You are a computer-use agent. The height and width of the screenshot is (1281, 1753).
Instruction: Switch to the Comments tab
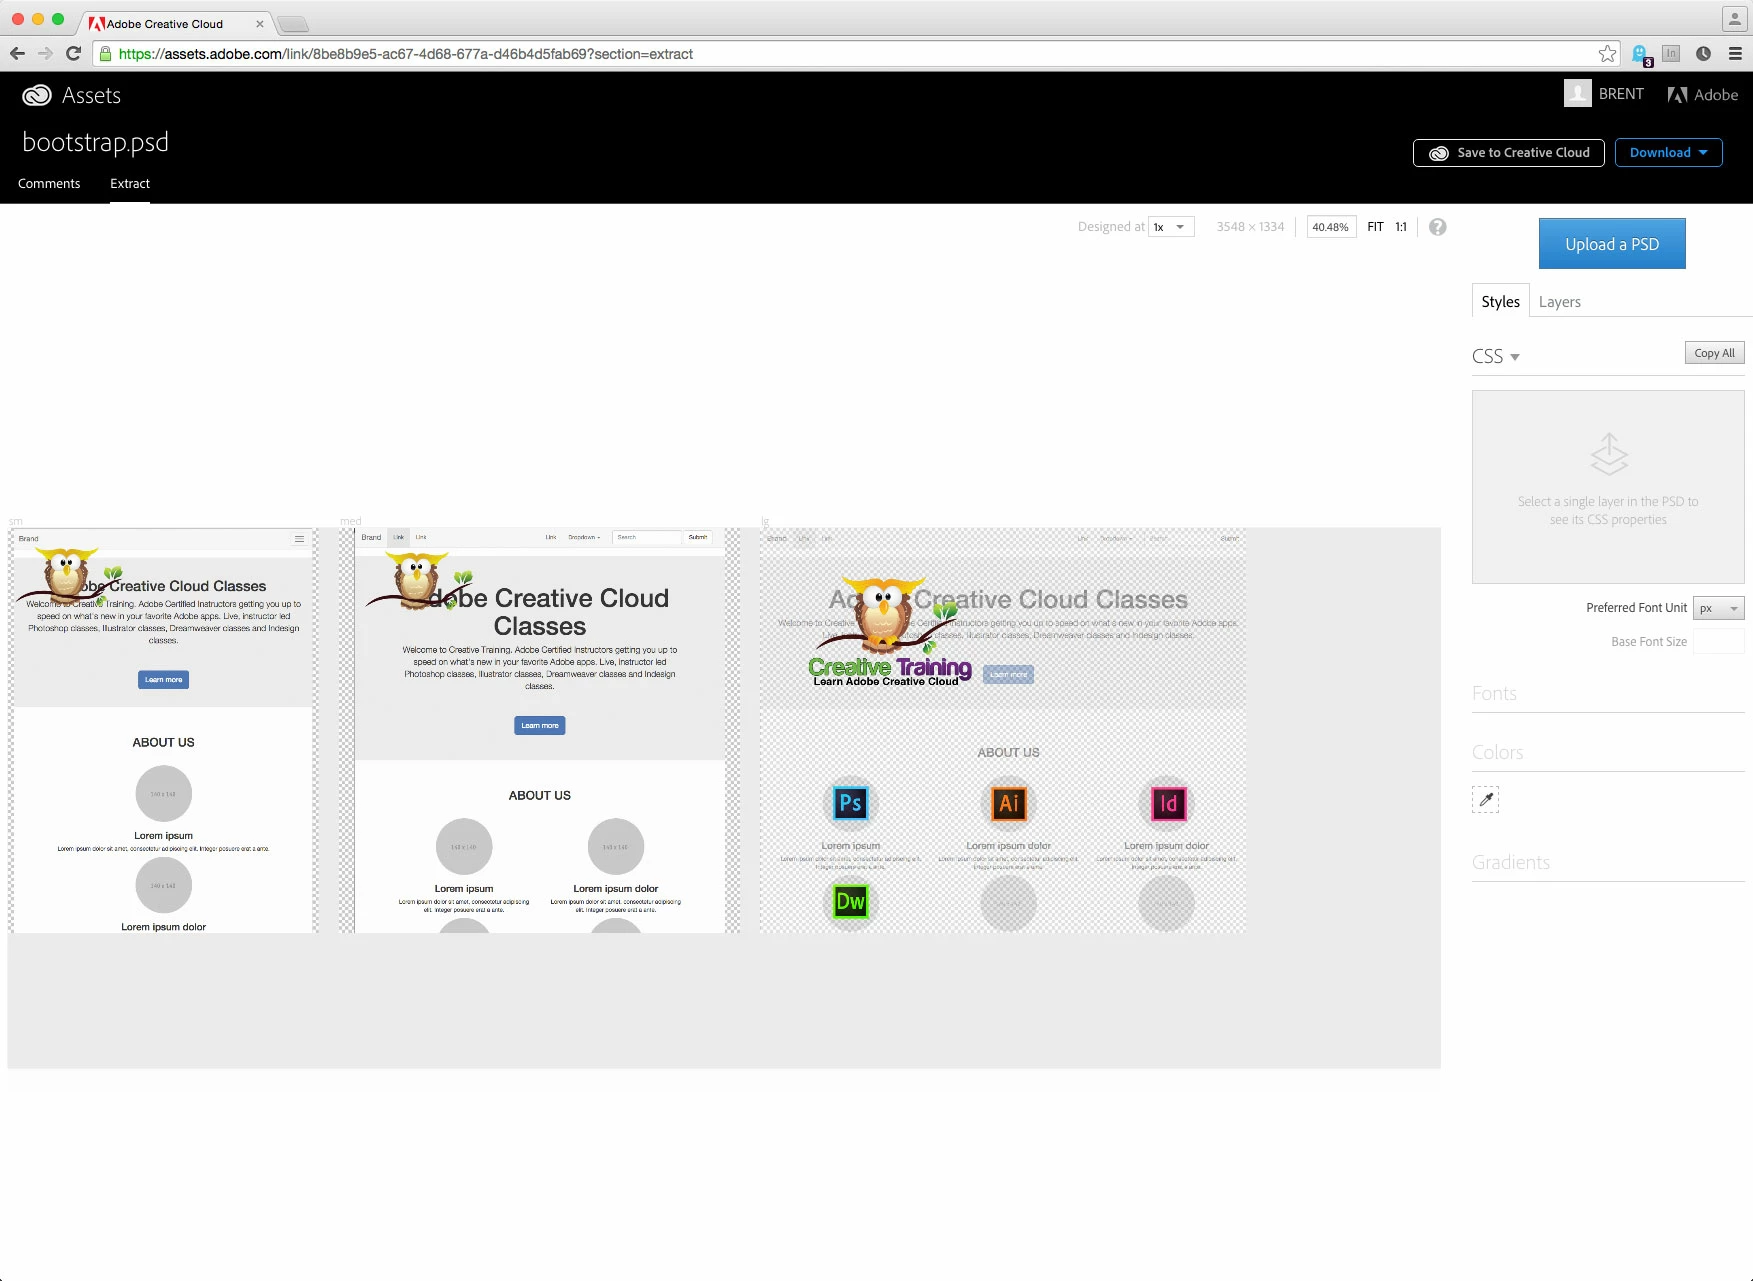[49, 183]
